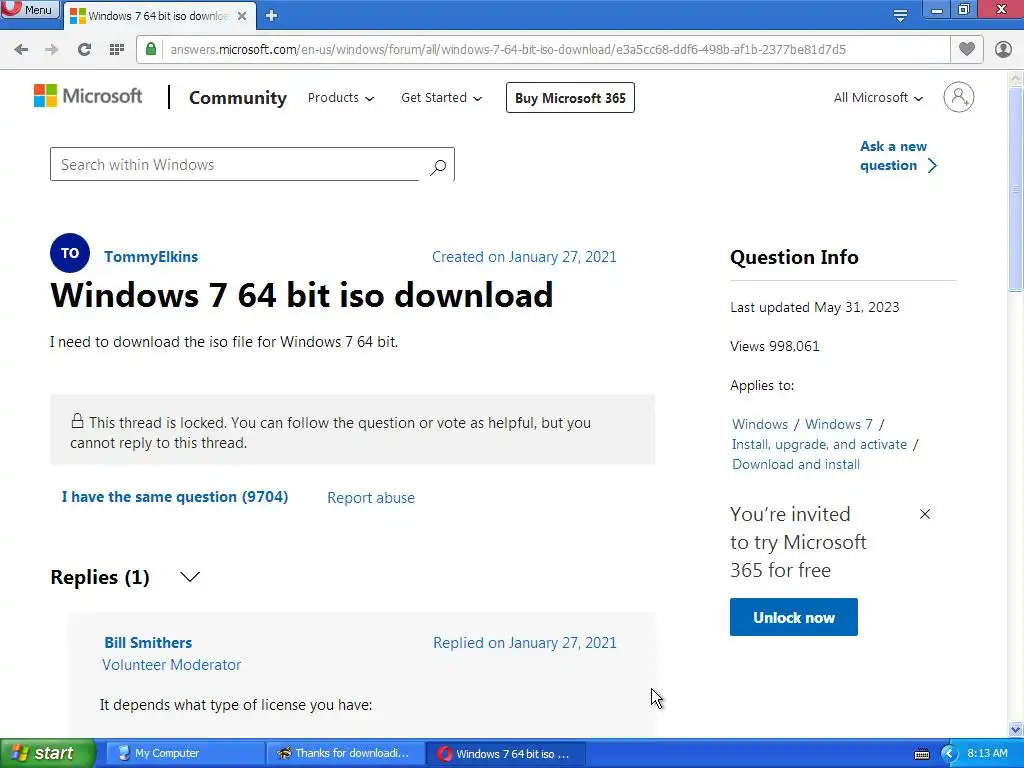
Task: Open a new tab with plus icon
Action: pyautogui.click(x=272, y=16)
